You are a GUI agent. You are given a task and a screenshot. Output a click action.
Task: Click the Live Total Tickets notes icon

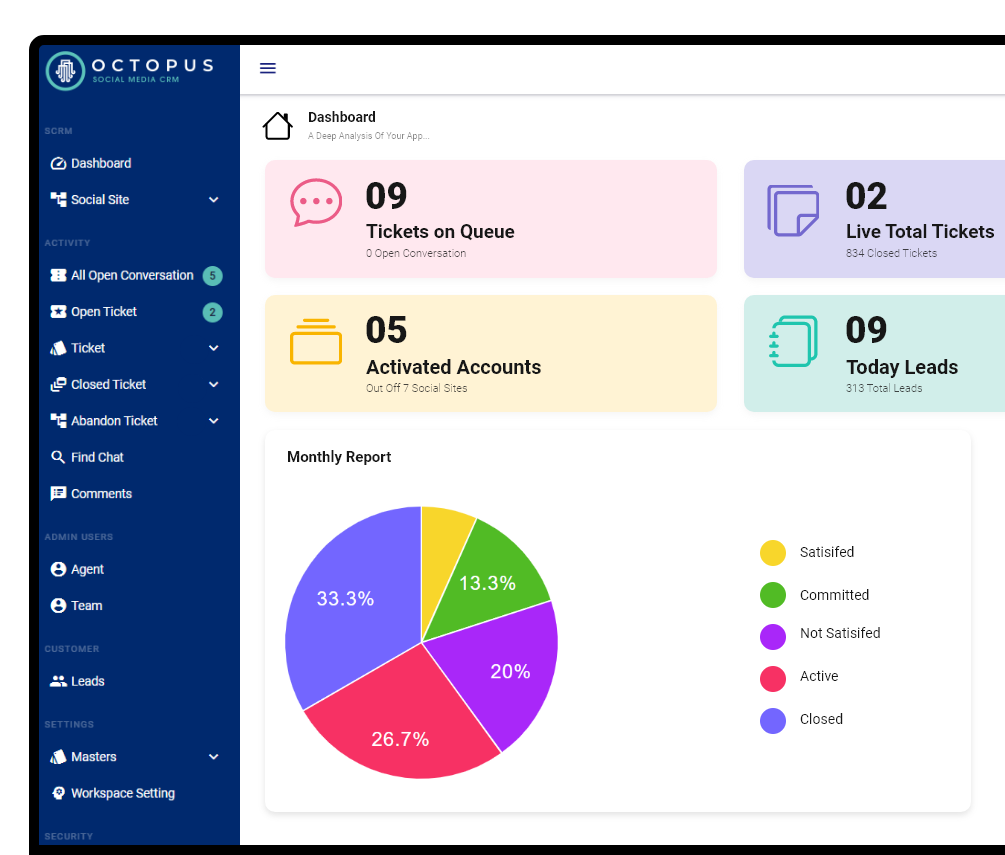[x=792, y=210]
